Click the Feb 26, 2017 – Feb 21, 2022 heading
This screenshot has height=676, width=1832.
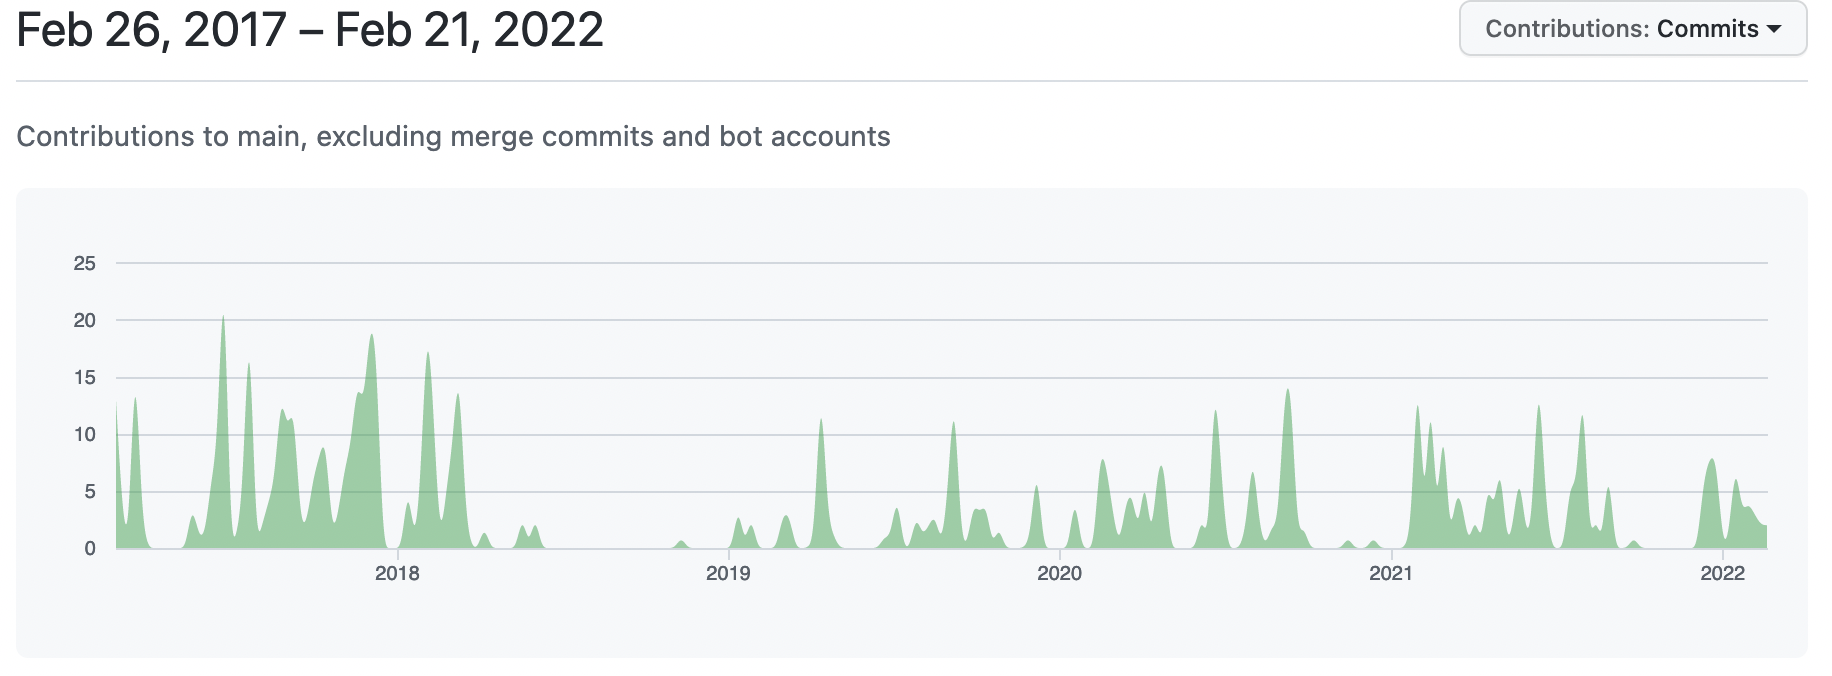pos(310,30)
